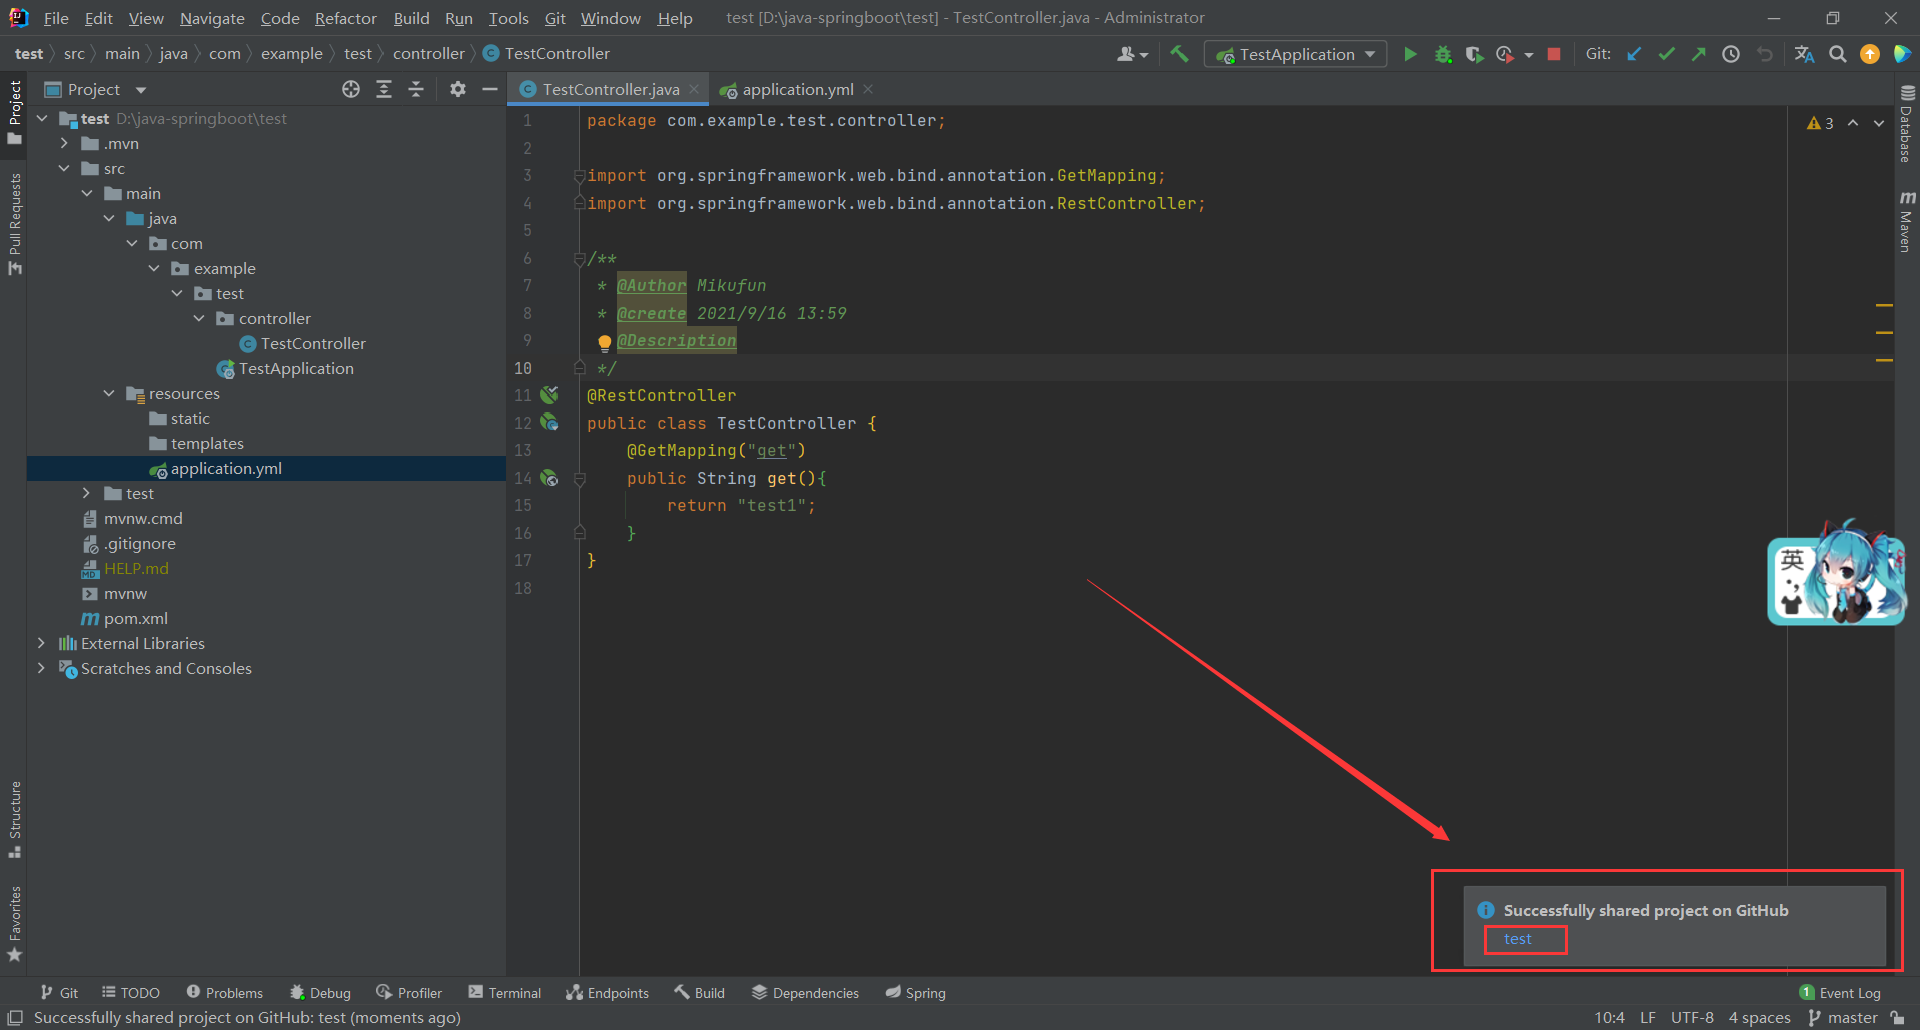Select opened file target icon in Project panel
Image resolution: width=1920 pixels, height=1030 pixels.
click(x=351, y=89)
